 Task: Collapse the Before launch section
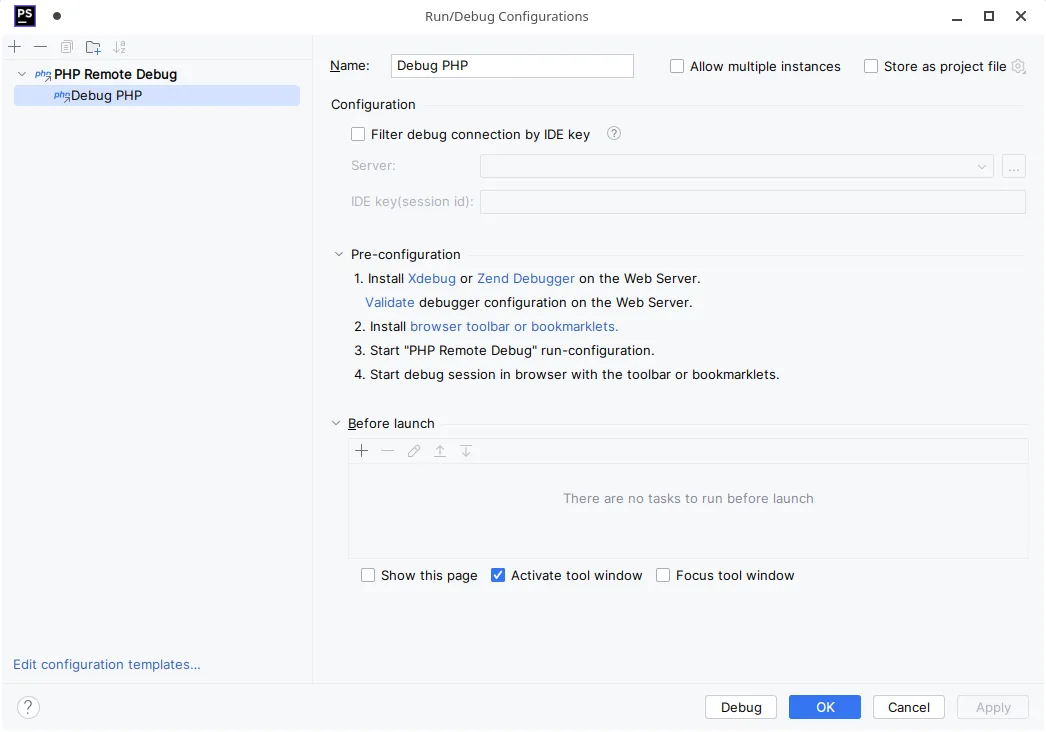337,423
